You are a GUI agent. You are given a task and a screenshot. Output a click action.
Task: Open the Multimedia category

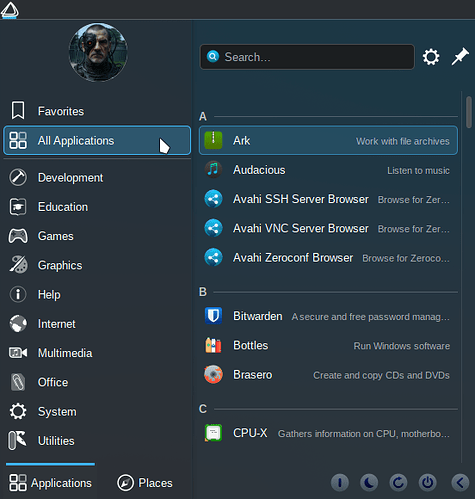(x=97, y=353)
